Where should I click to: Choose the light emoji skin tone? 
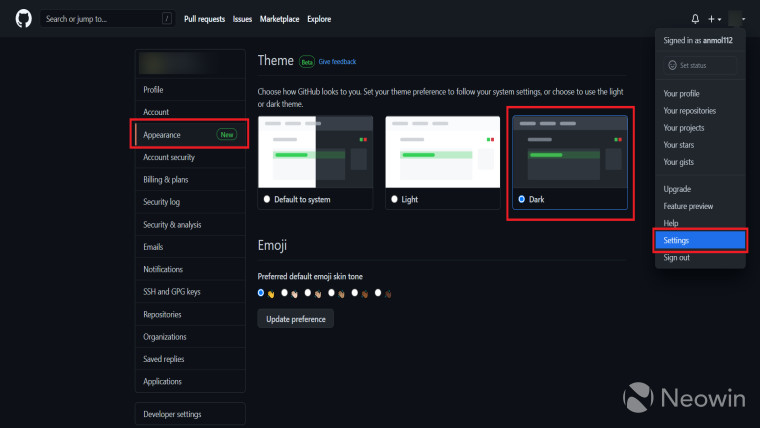[x=285, y=293]
